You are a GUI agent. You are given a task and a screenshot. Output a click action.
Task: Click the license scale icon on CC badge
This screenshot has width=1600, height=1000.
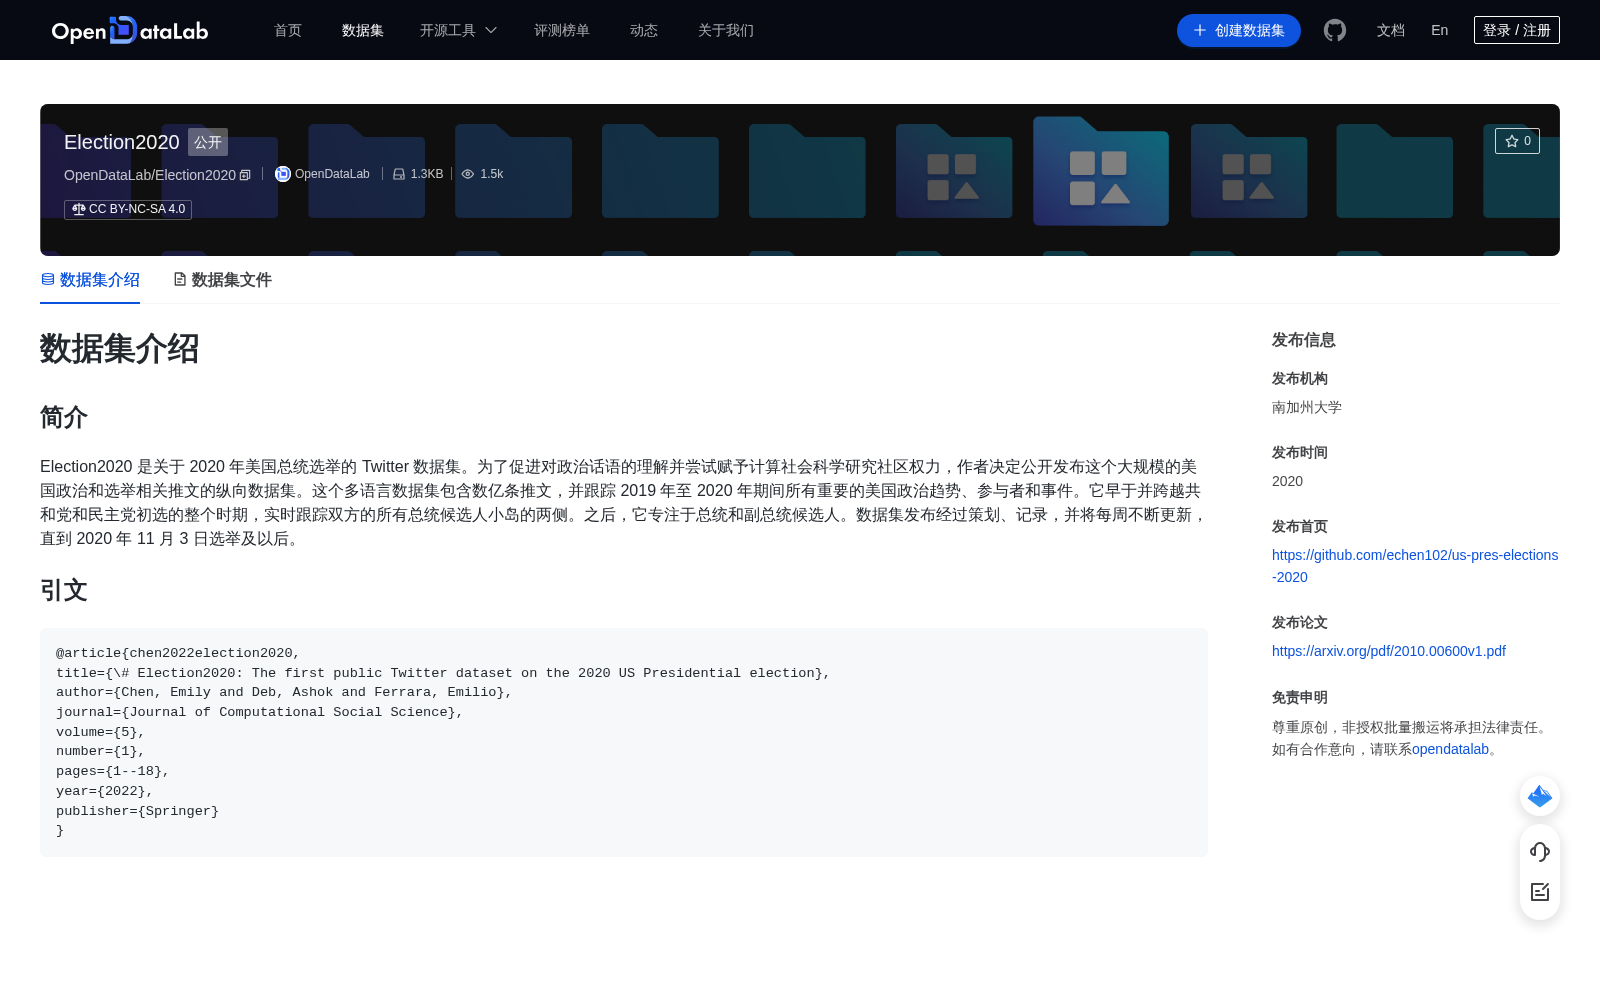point(79,209)
